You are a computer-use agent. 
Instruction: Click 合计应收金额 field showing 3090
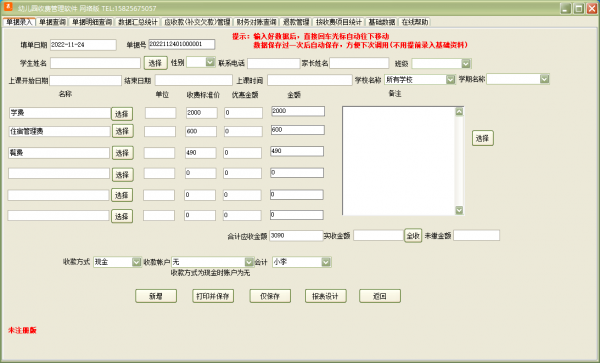pyautogui.click(x=296, y=236)
